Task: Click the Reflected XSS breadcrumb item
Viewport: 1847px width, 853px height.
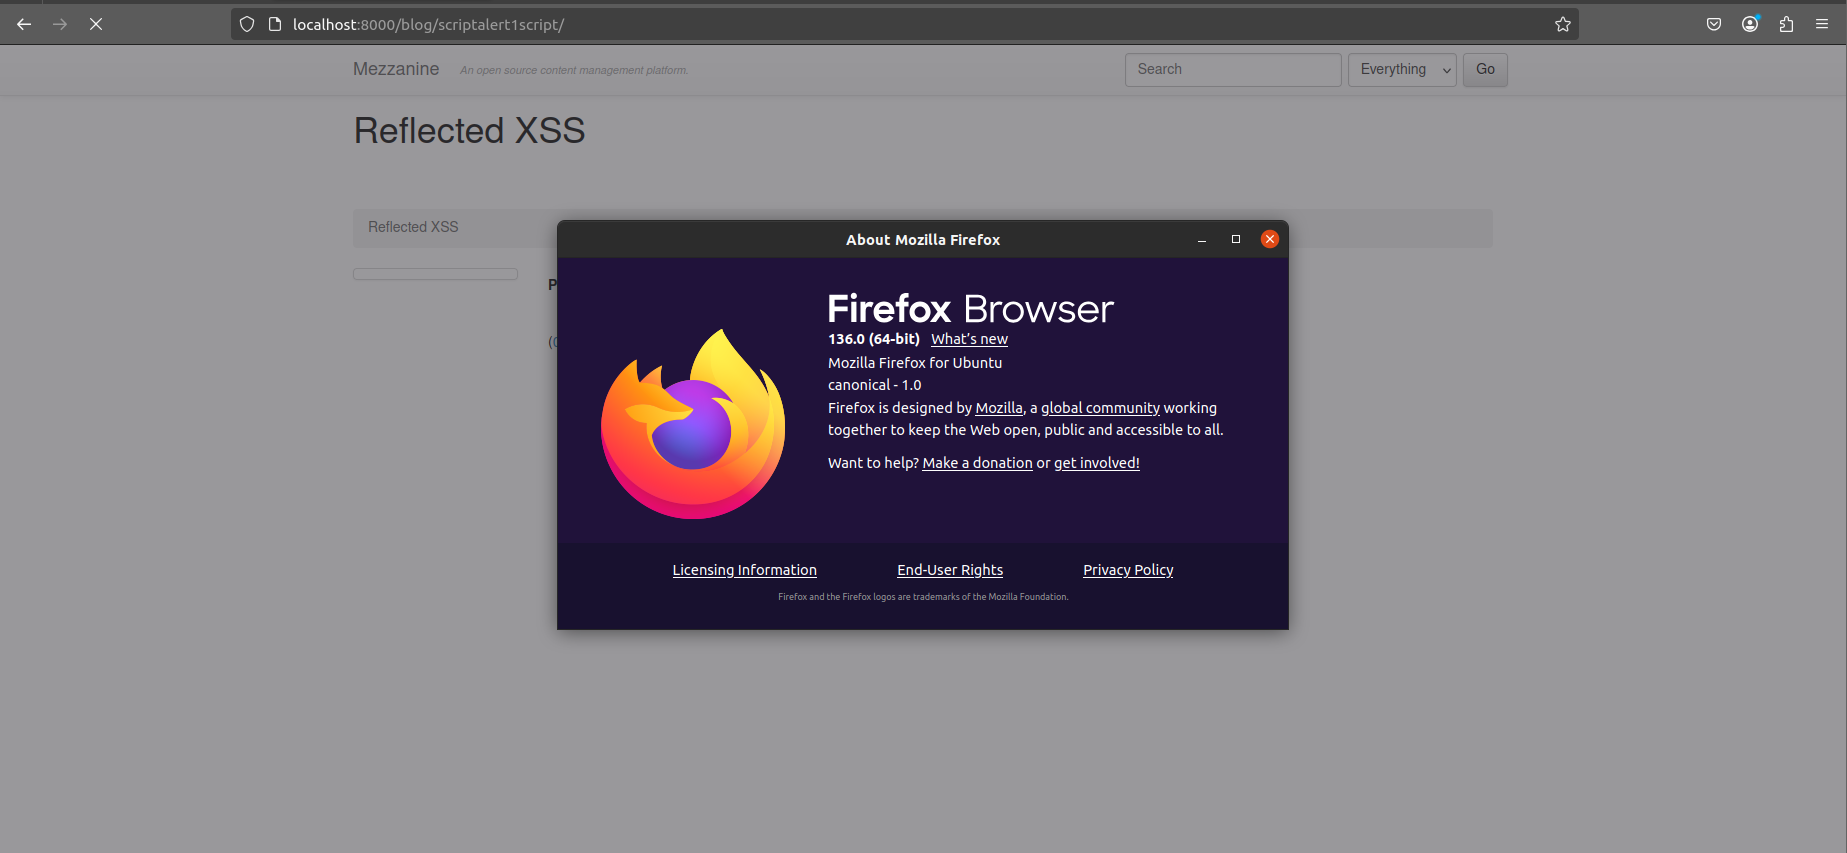Action: (x=413, y=227)
